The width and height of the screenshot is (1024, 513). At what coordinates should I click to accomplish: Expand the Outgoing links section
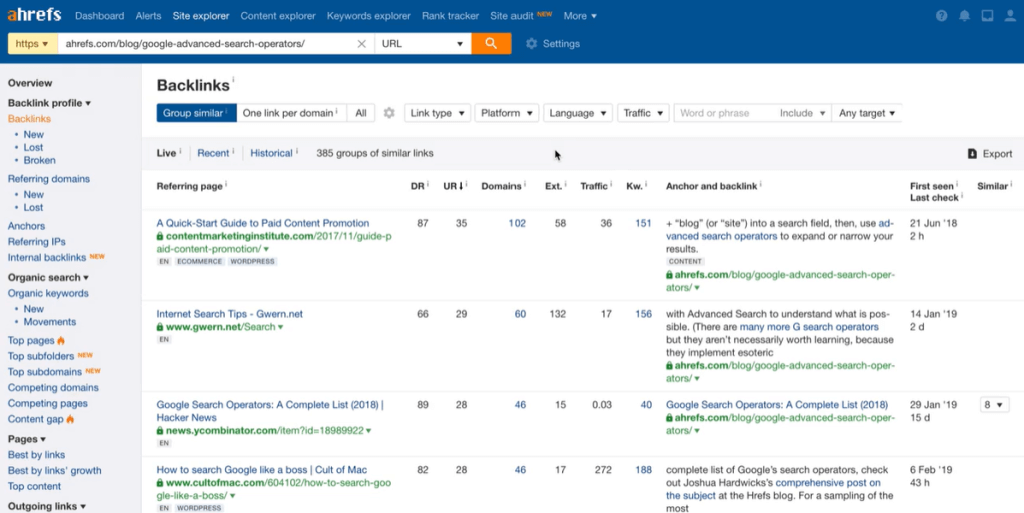click(x=46, y=506)
